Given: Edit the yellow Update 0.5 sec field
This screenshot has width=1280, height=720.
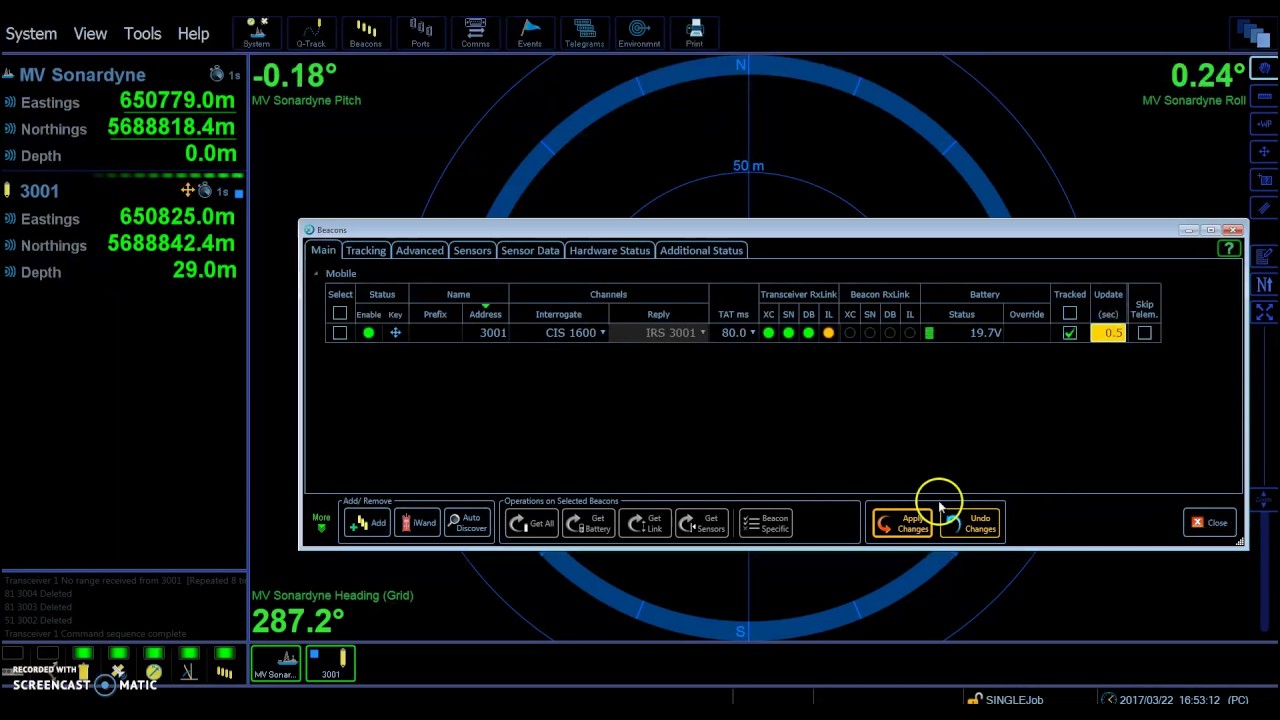Looking at the screenshot, I should tap(1107, 333).
